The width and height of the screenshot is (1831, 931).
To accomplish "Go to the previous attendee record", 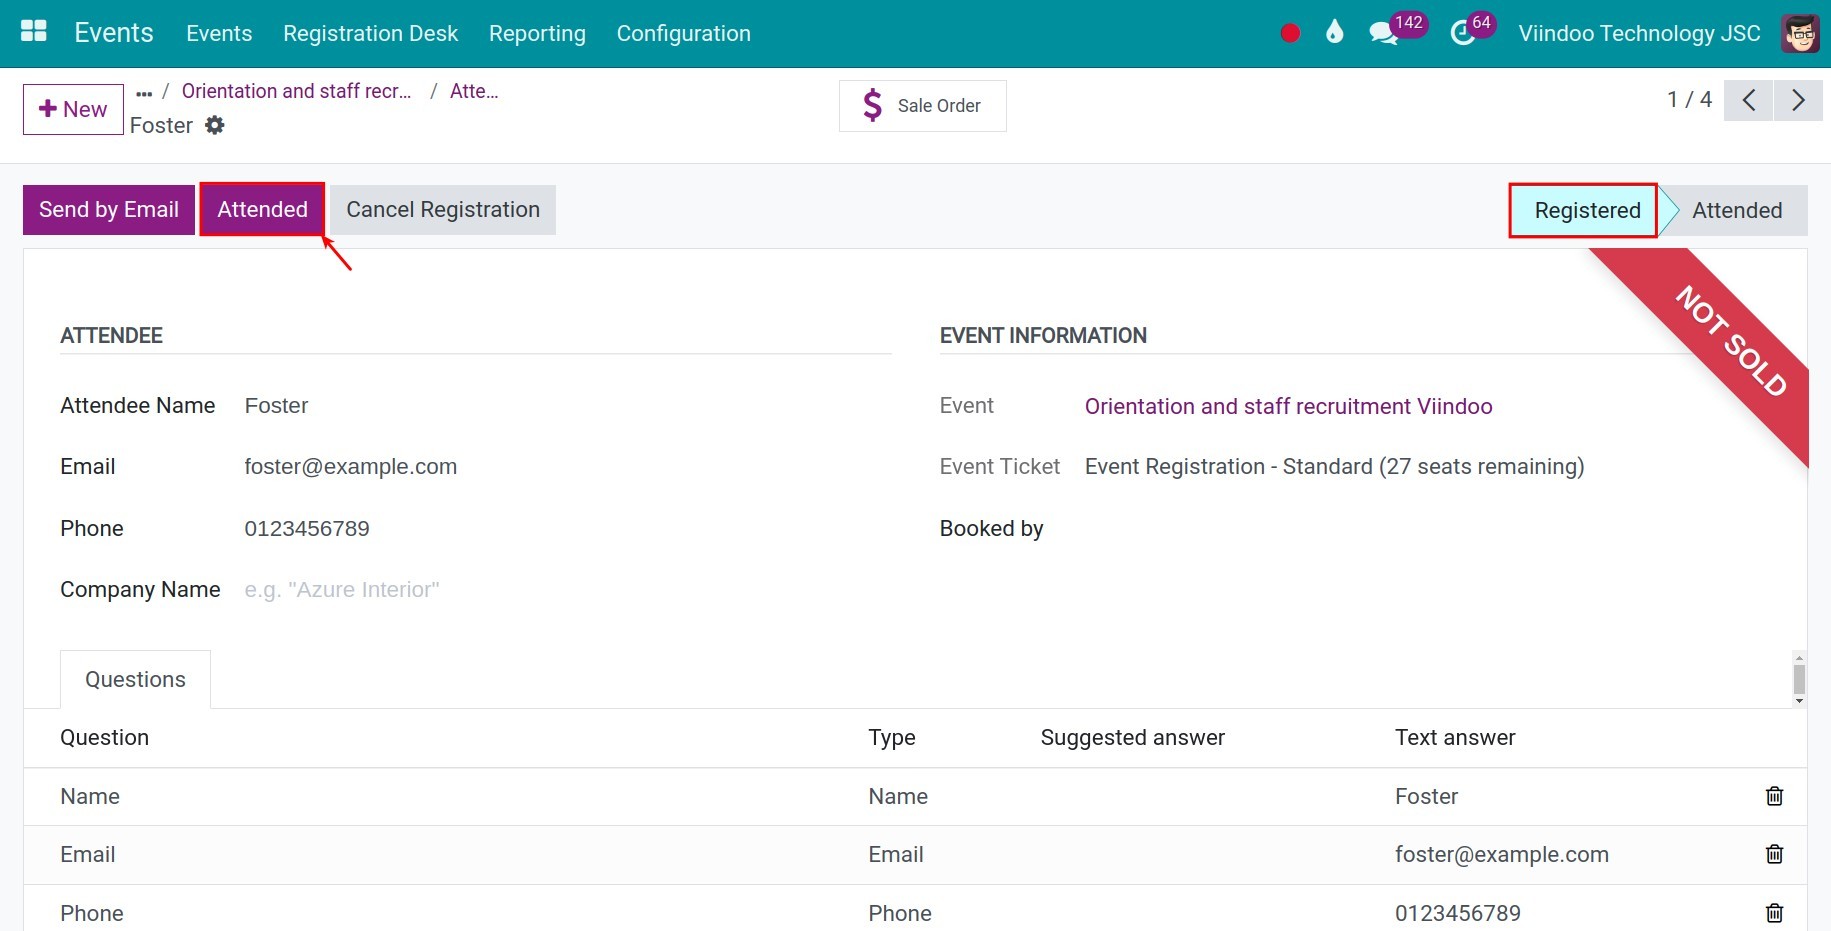I will [1748, 100].
